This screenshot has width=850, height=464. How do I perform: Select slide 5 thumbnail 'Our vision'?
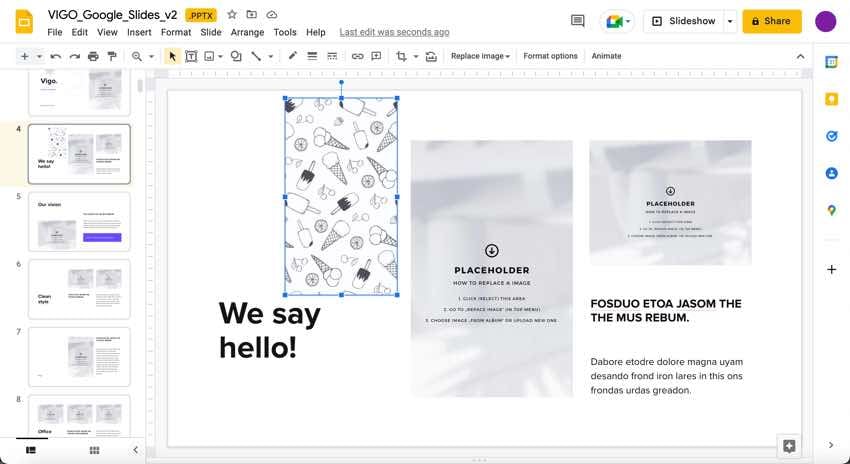click(x=79, y=221)
